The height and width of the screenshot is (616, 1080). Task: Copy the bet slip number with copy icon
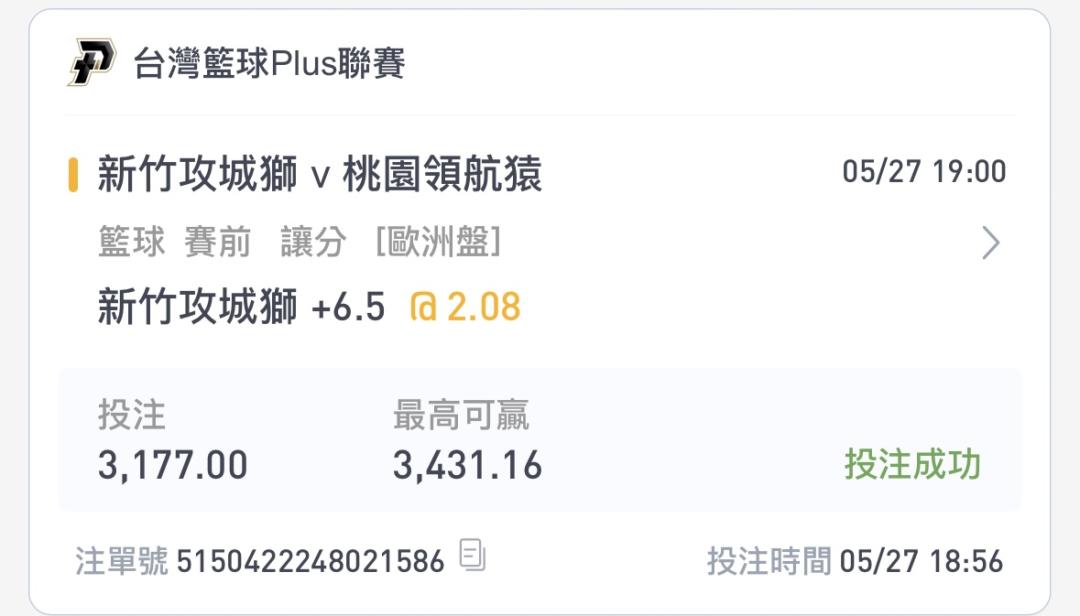472,555
